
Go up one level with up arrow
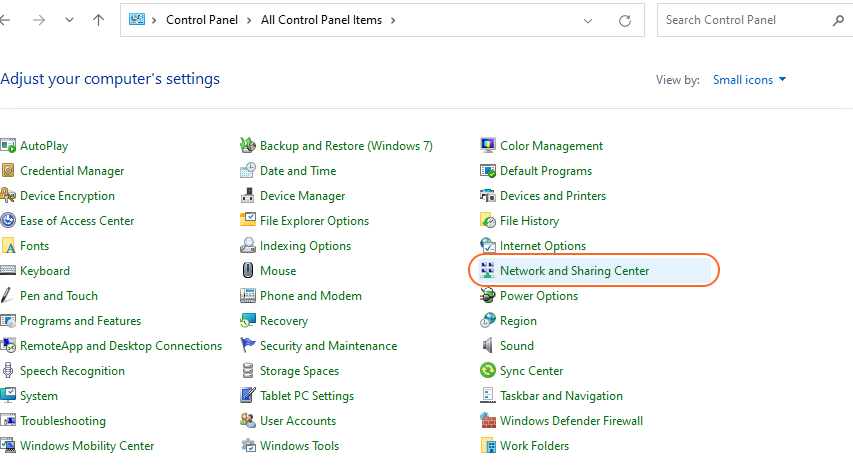(98, 20)
